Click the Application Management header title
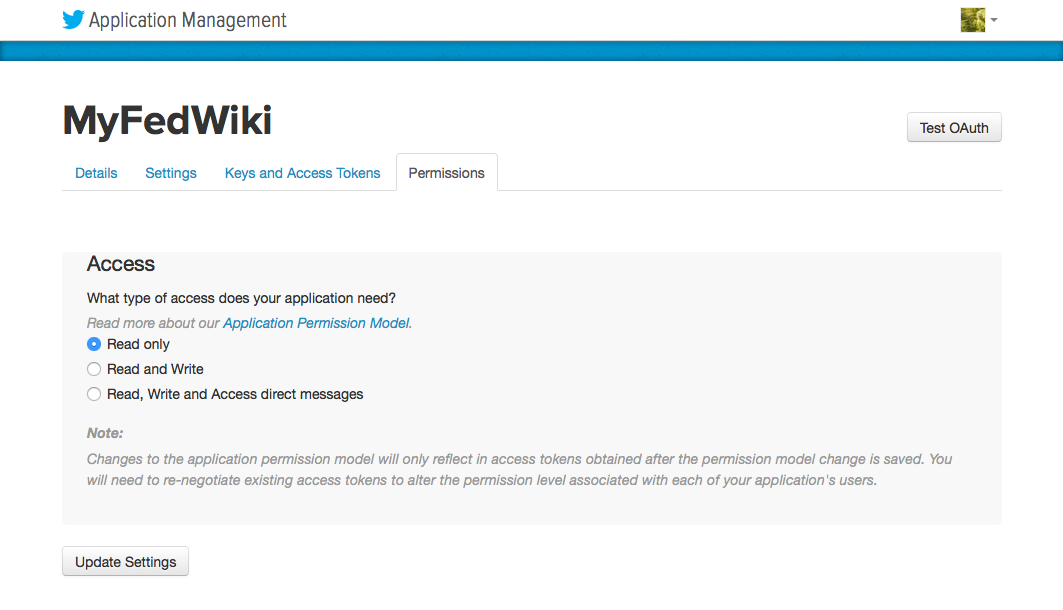Screen dimensions: 1063x610 click(x=188, y=20)
